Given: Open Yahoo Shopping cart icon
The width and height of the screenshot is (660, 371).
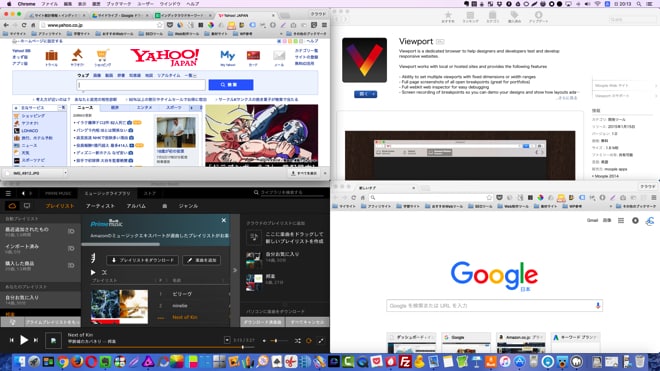Looking at the screenshot, I should pyautogui.click(x=102, y=58).
